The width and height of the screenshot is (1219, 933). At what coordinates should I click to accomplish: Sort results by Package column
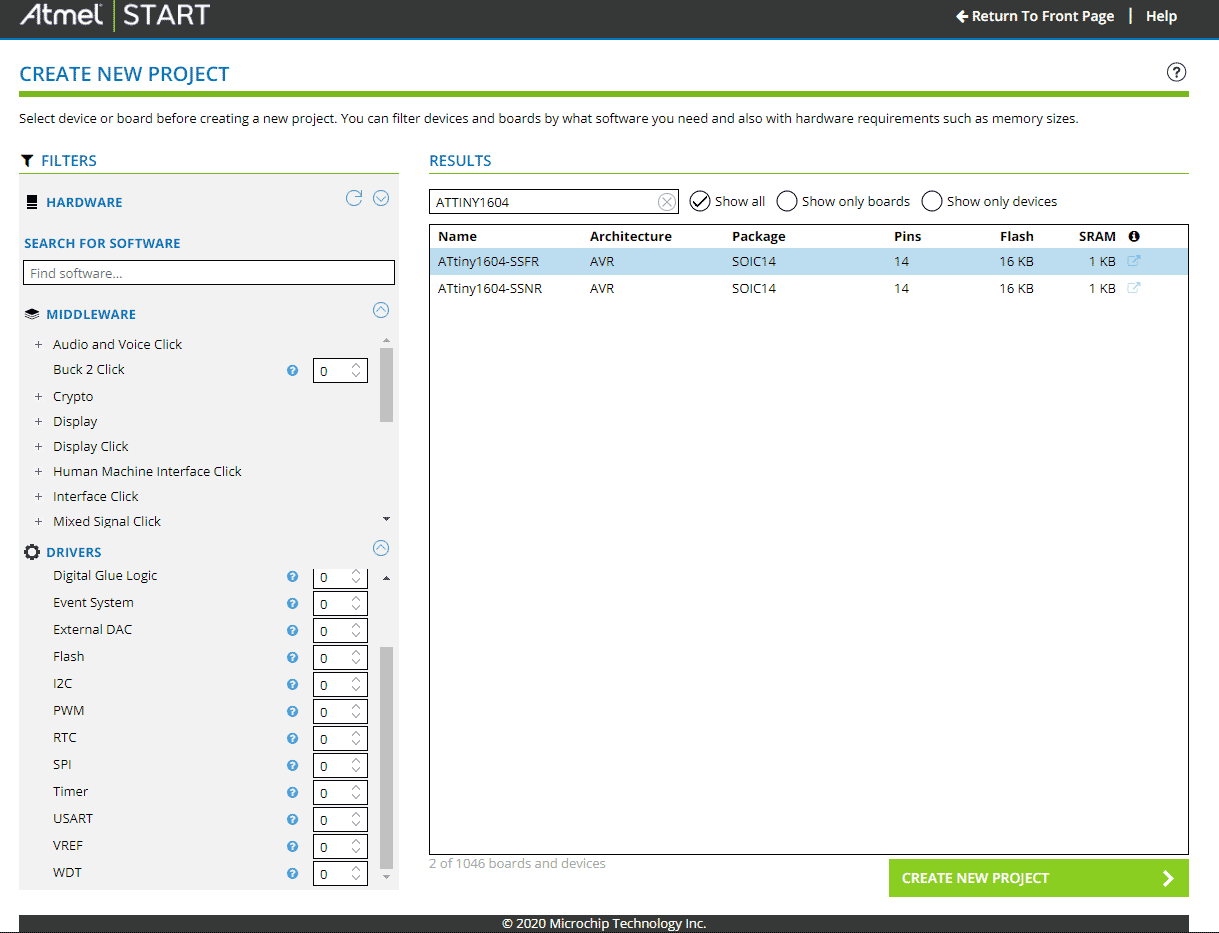point(759,237)
